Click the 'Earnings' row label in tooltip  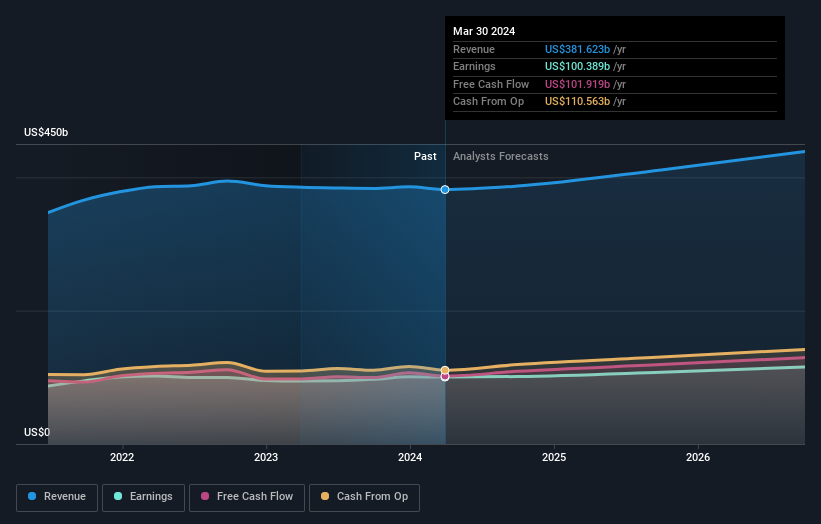point(474,66)
